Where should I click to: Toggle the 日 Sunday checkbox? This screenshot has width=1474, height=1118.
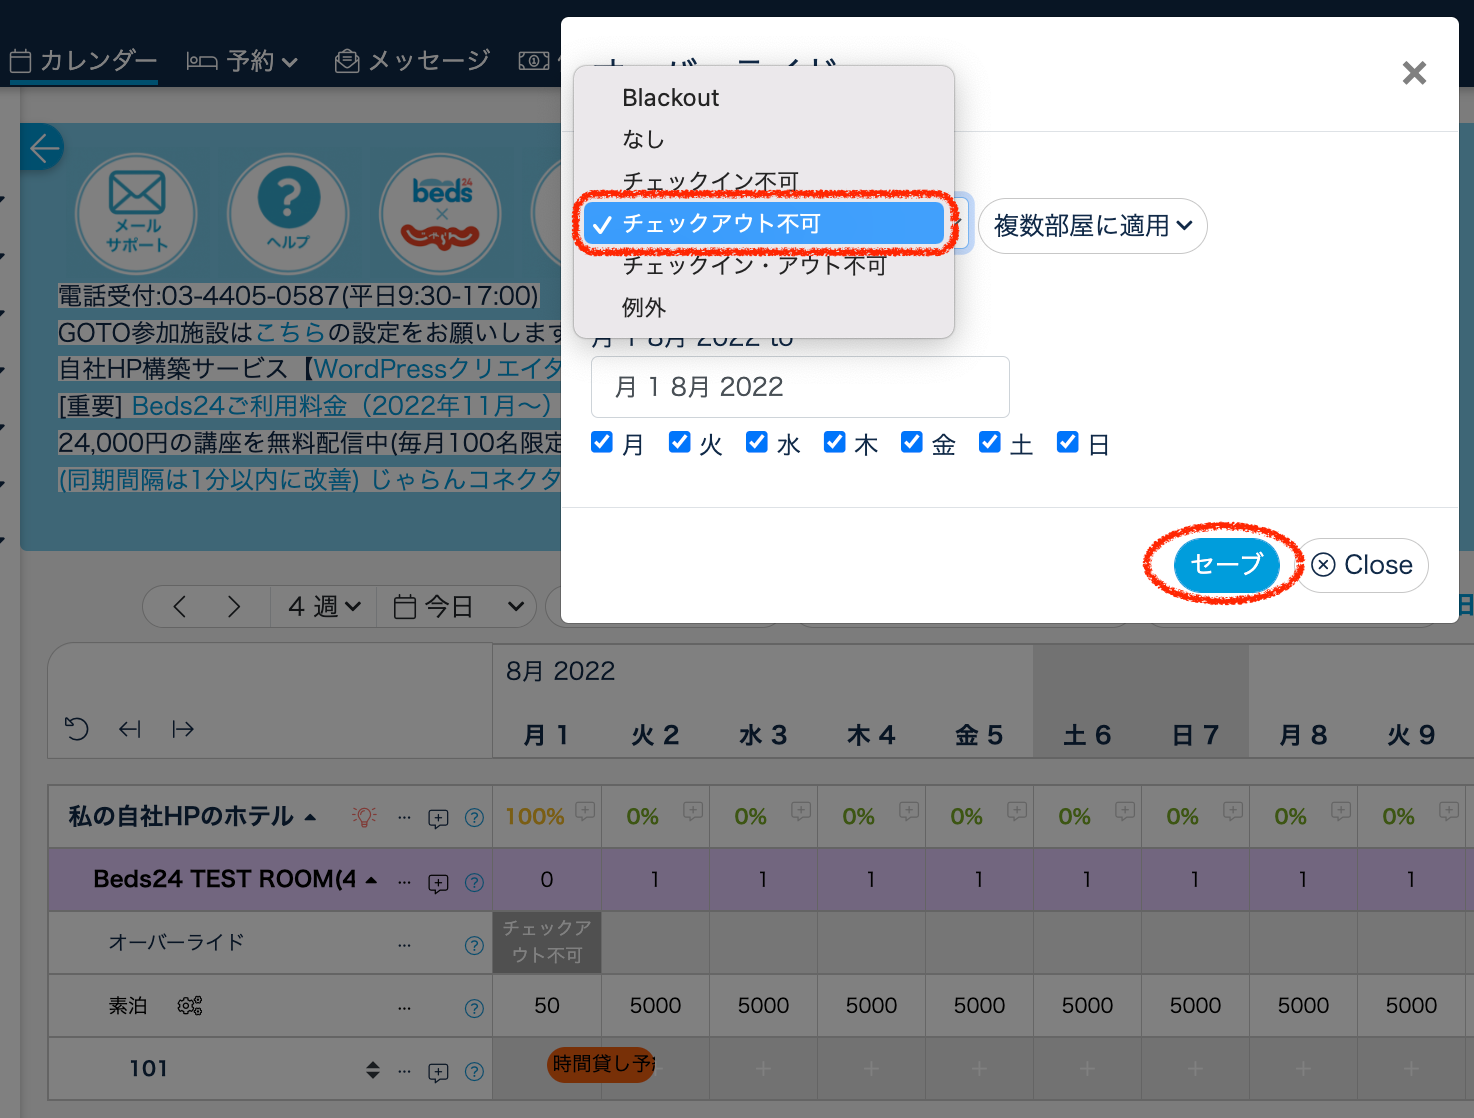[1067, 443]
